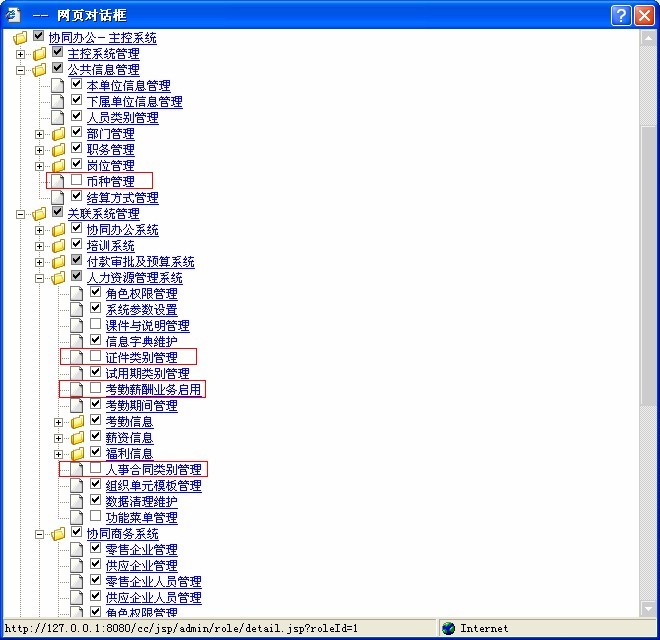The height and width of the screenshot is (640, 660).
Task: Open the 下属单位信息管理 link
Action: [x=135, y=102]
